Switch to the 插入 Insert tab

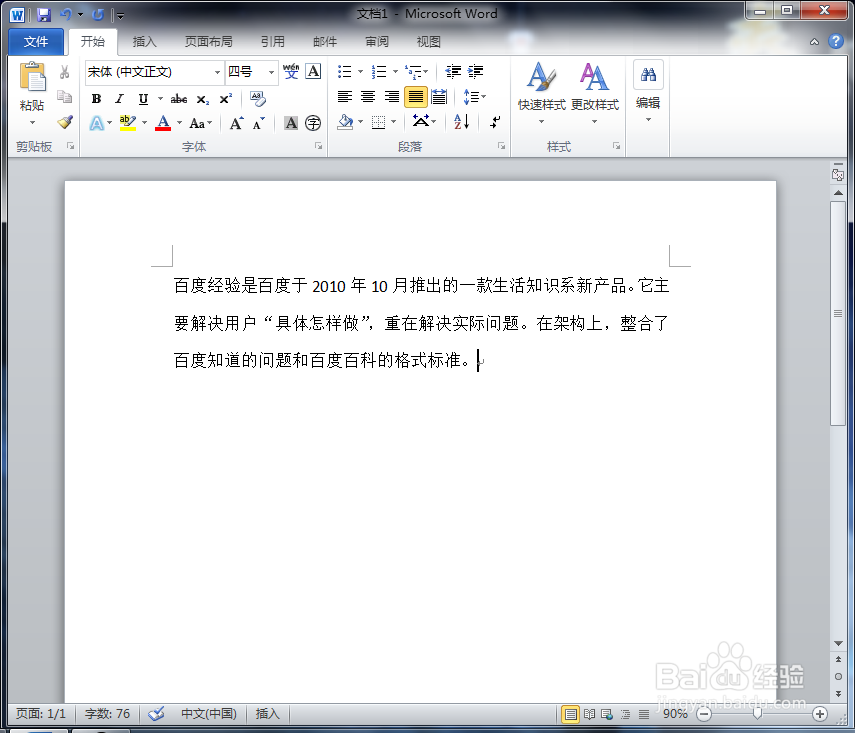[x=144, y=41]
